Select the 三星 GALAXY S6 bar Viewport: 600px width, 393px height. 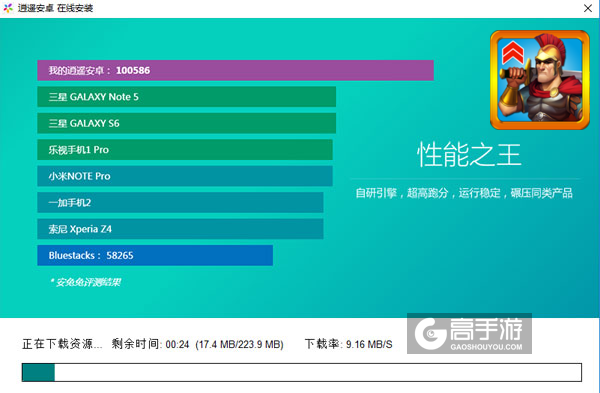[186, 123]
